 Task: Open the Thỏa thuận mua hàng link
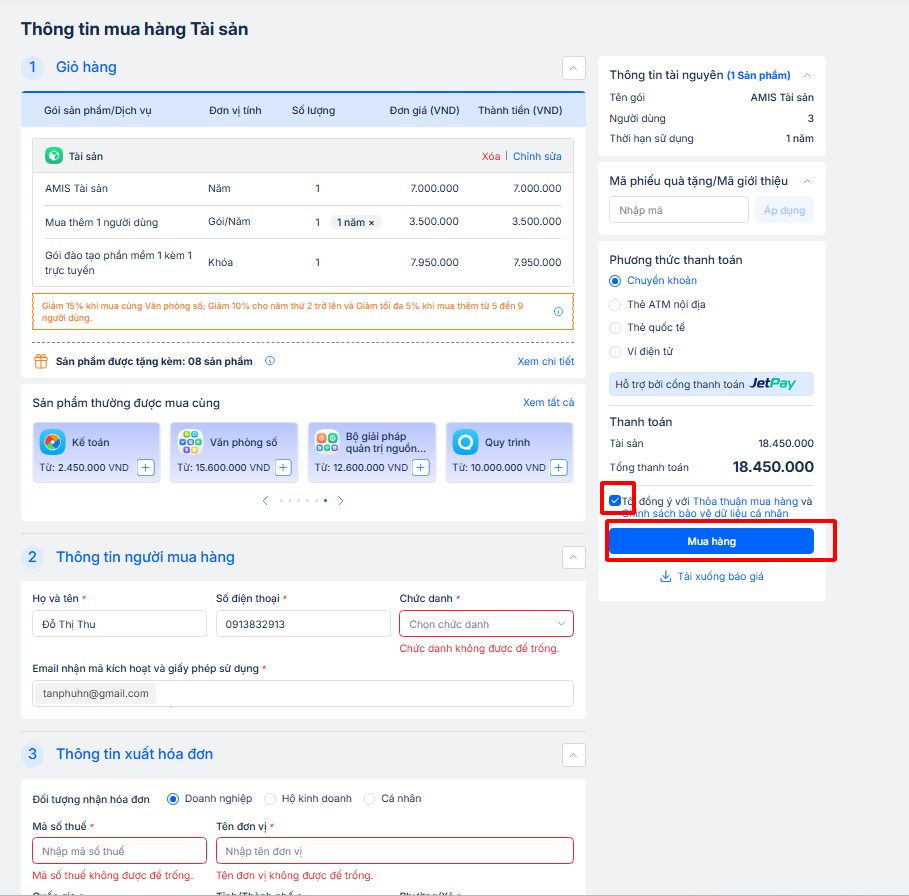click(x=745, y=501)
